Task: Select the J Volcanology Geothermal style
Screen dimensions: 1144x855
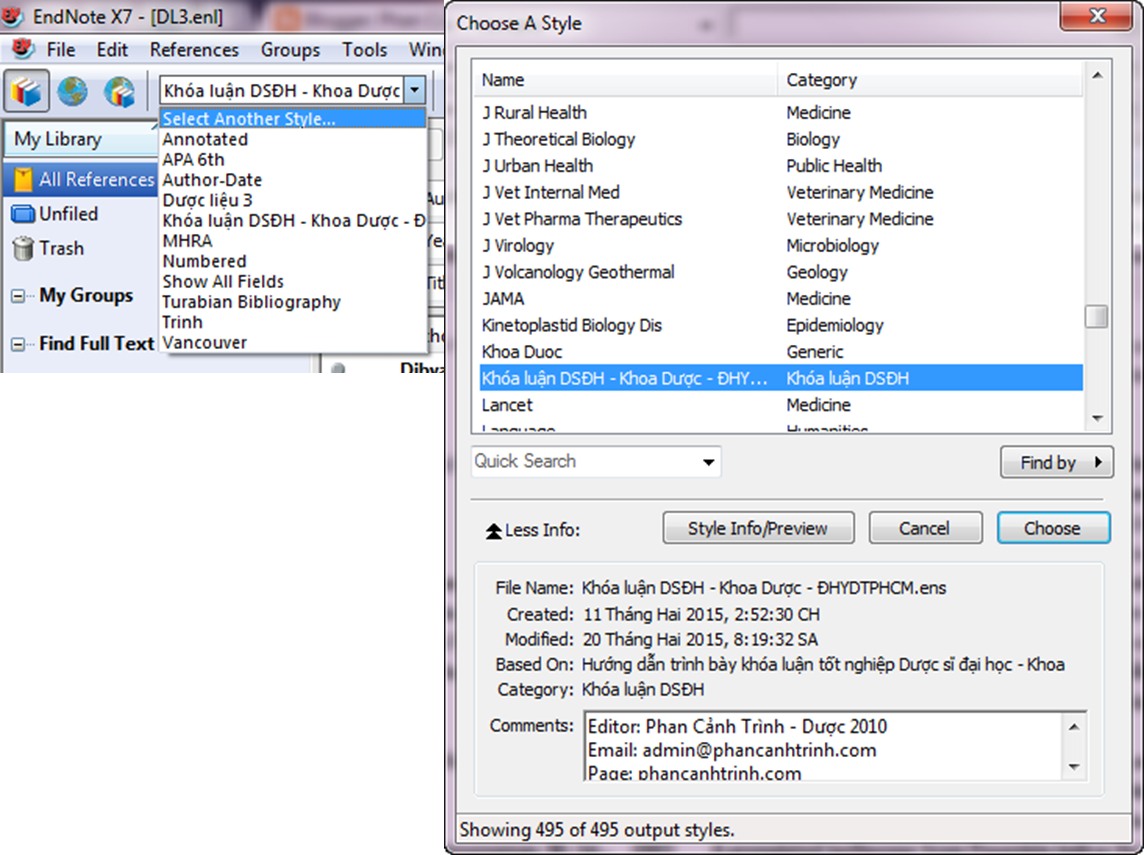Action: click(x=781, y=273)
